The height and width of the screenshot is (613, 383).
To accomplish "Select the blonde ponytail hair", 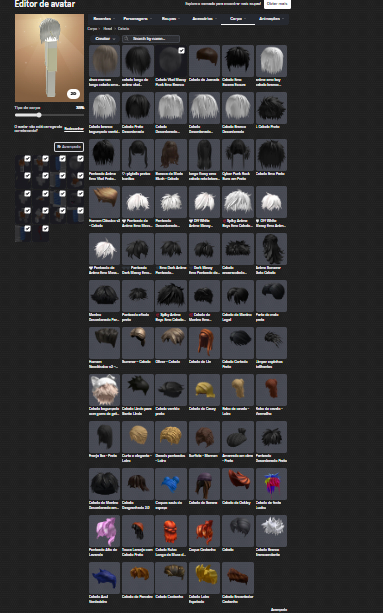I will coord(238,390).
